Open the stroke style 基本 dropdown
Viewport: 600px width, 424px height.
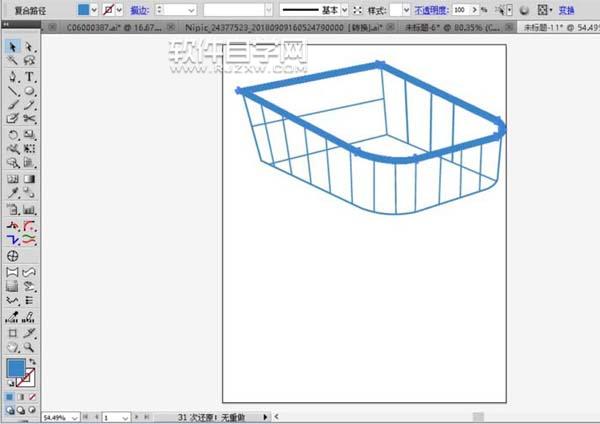[x=343, y=8]
